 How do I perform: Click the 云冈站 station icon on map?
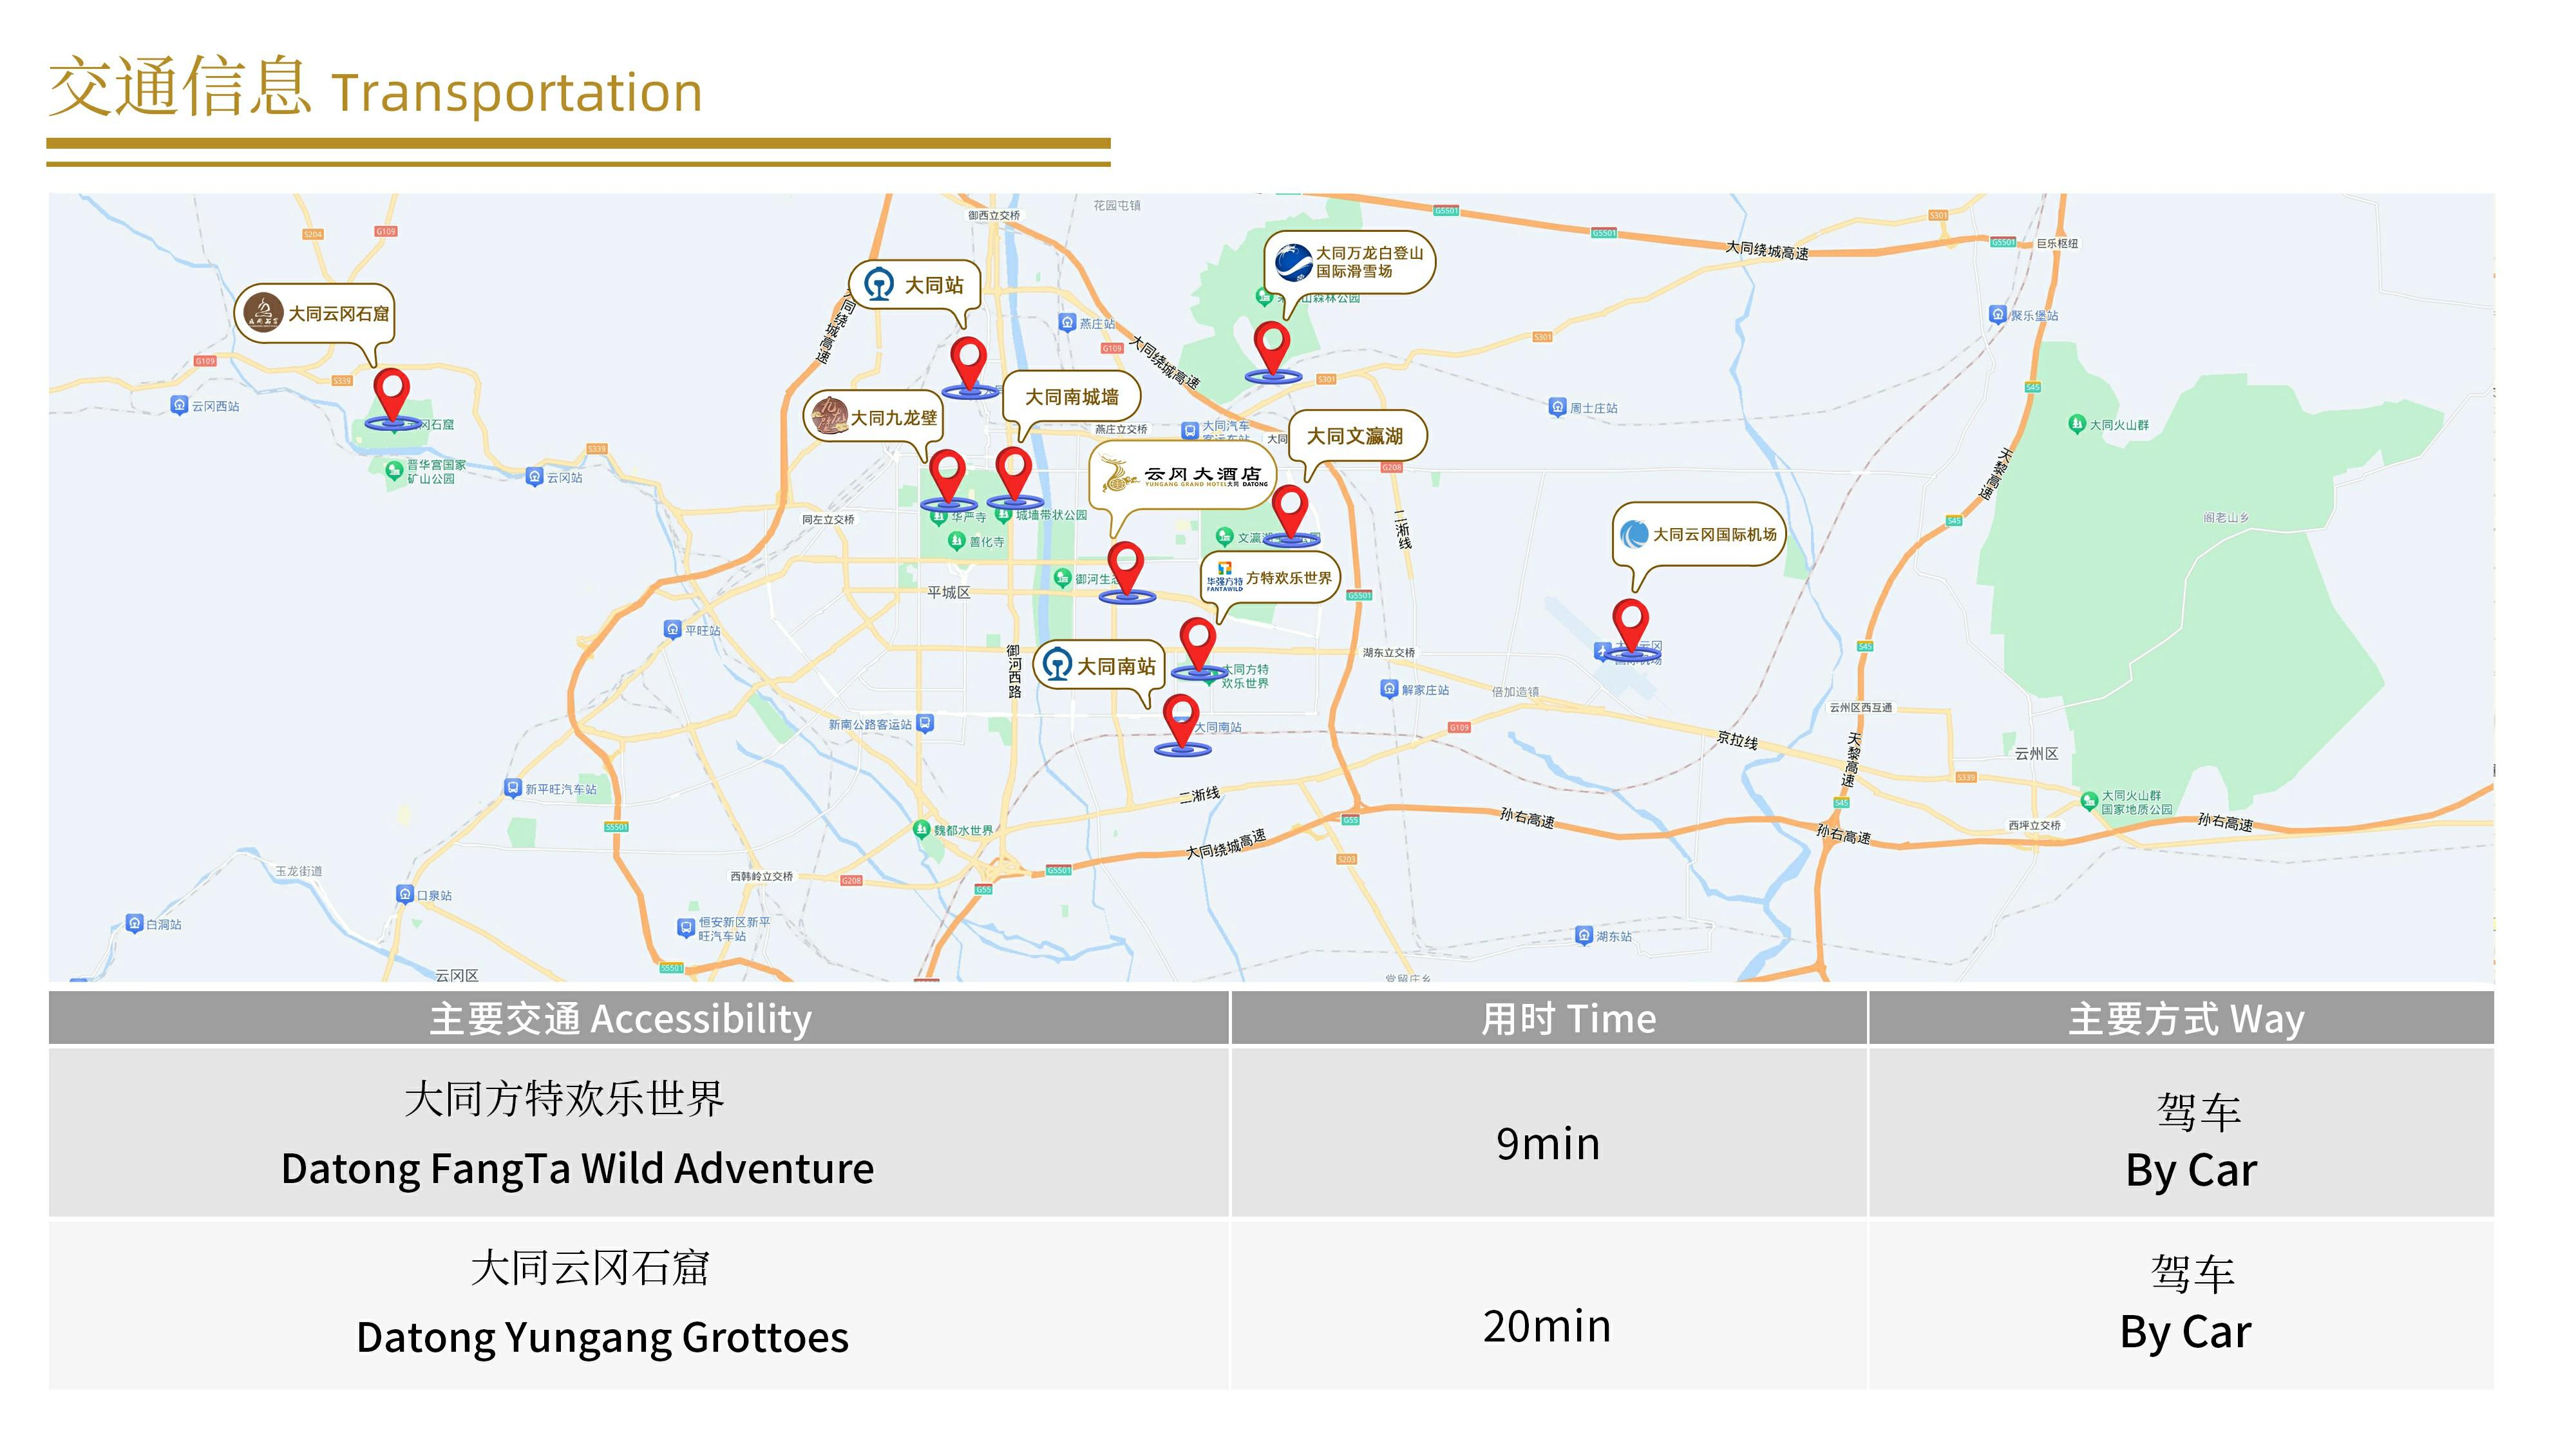point(534,477)
